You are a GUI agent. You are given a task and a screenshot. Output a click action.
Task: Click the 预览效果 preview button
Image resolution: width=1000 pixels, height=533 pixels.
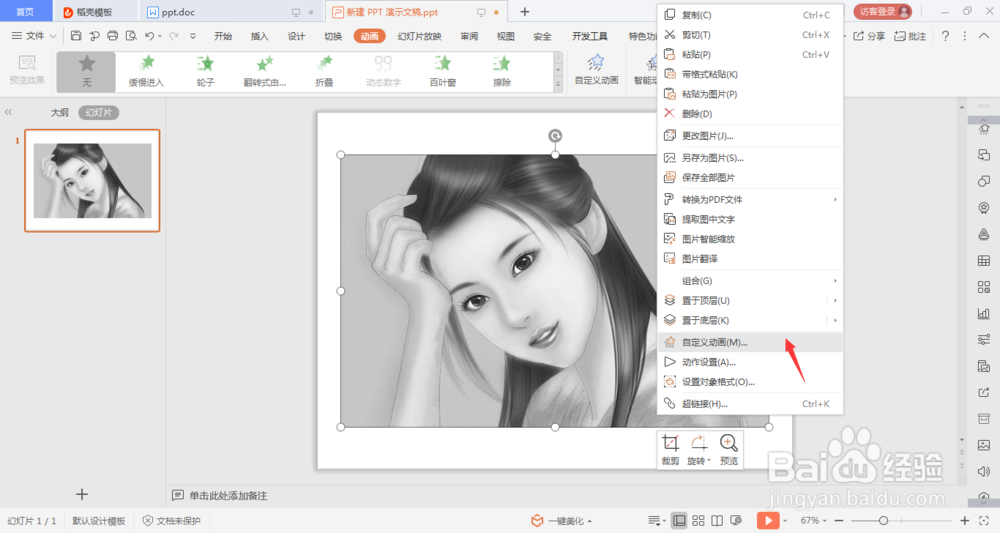point(27,70)
